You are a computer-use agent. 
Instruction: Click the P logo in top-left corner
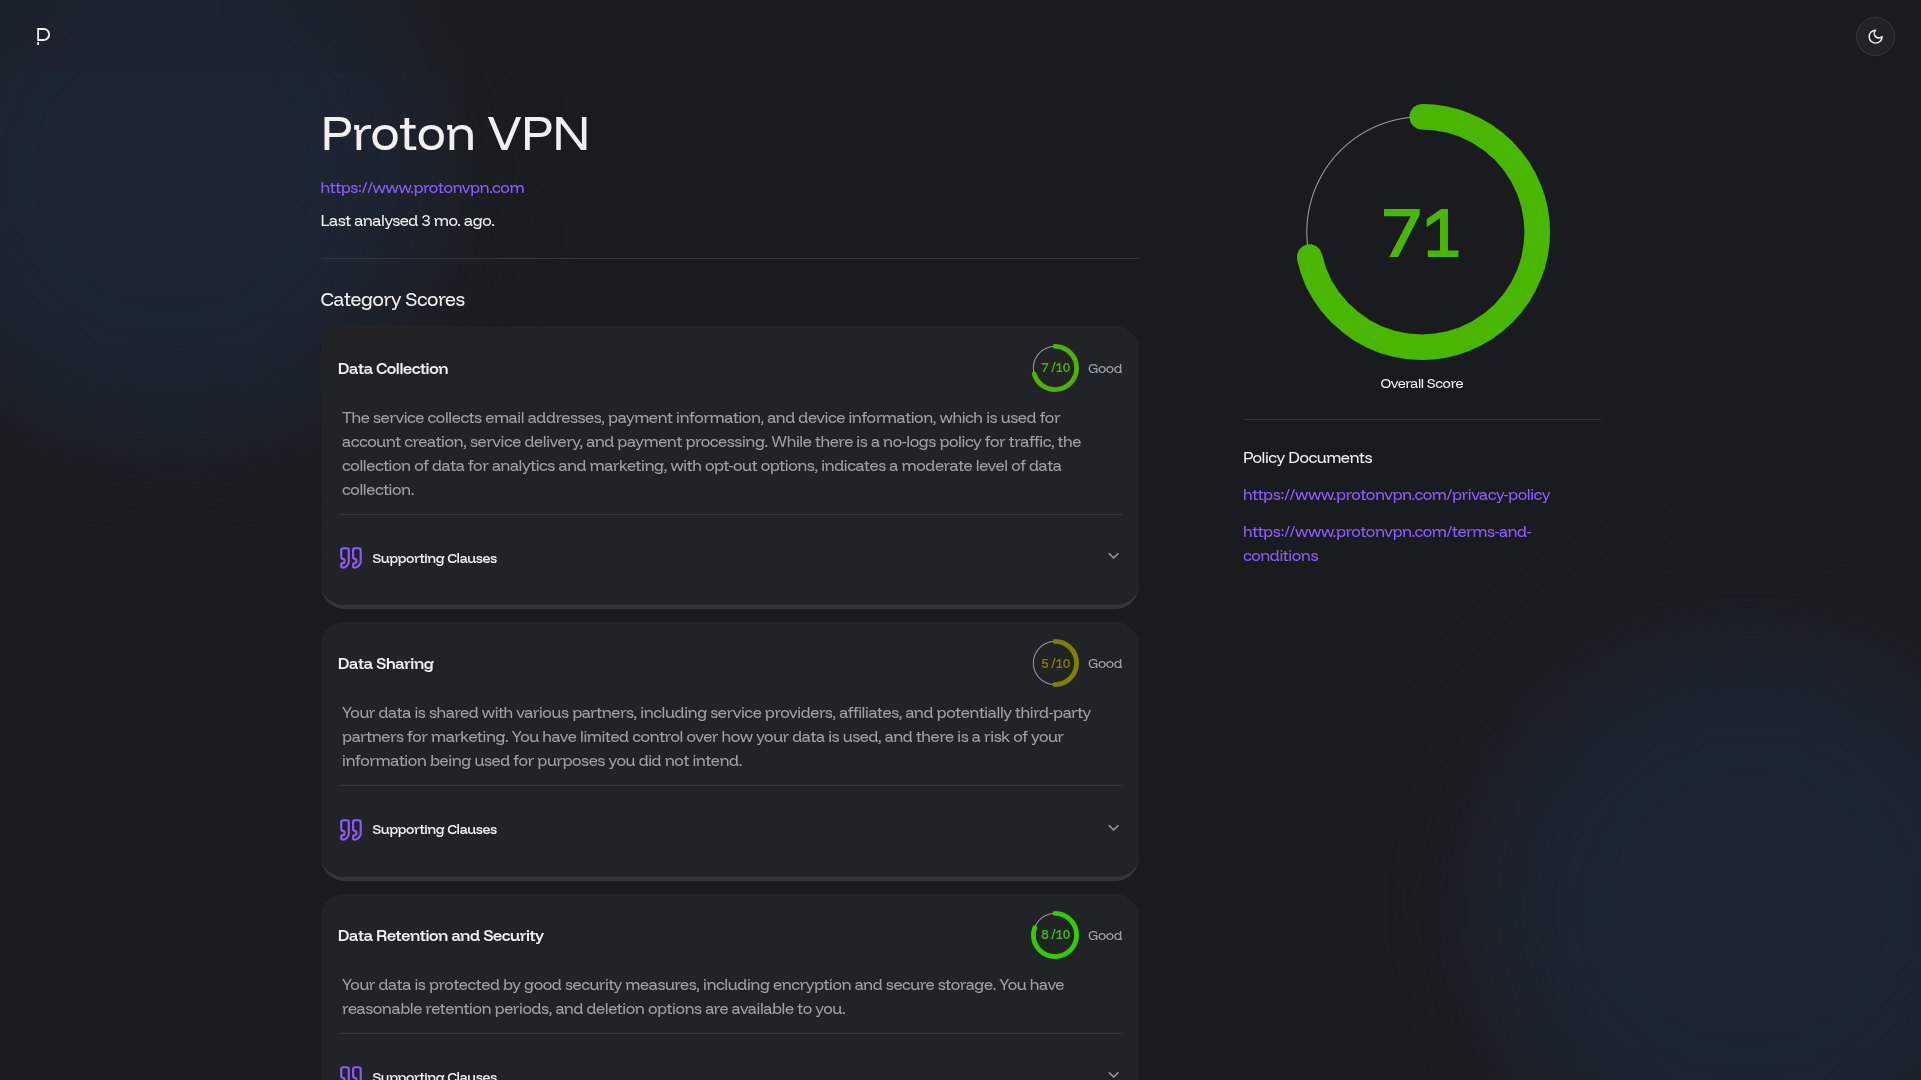[43, 36]
